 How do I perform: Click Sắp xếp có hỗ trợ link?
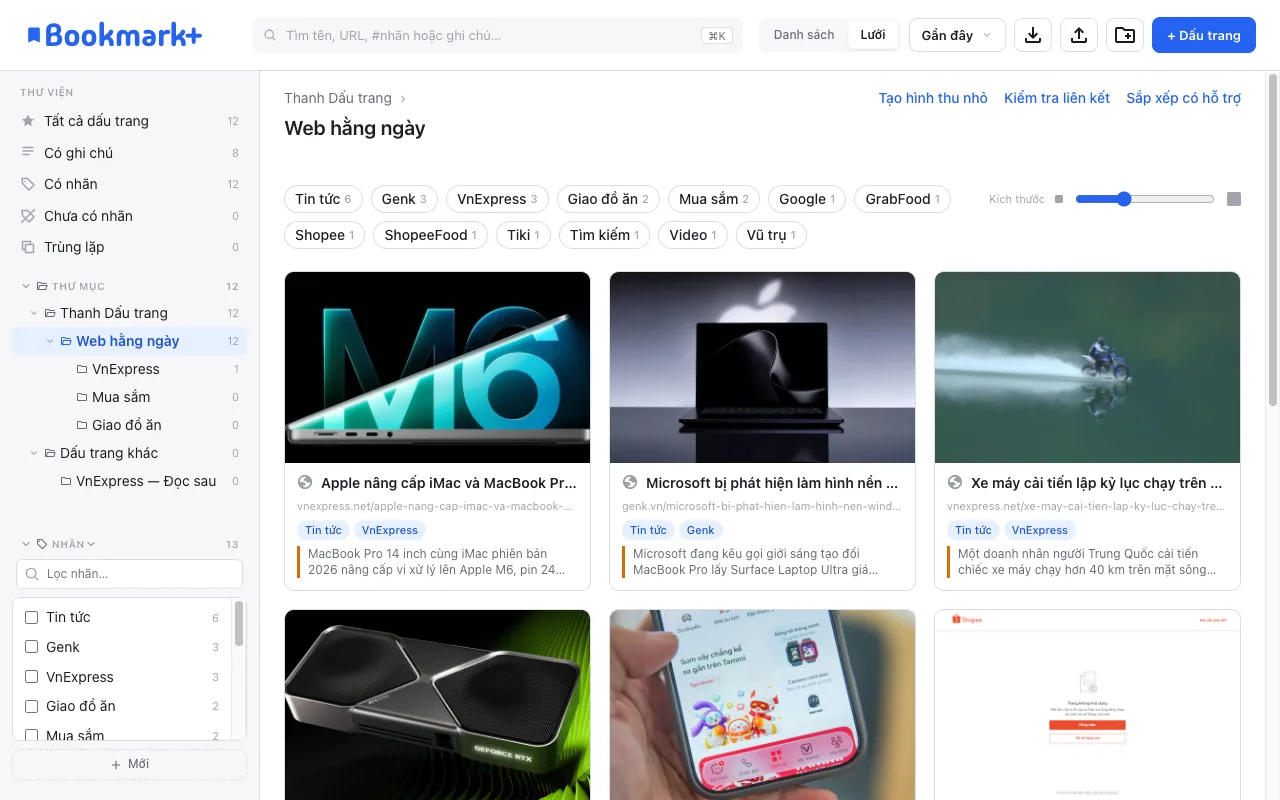(1184, 98)
